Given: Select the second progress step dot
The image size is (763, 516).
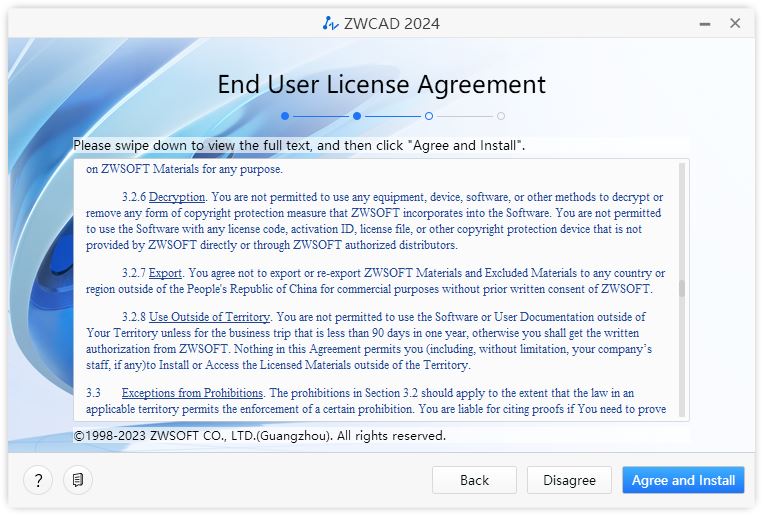Looking at the screenshot, I should (x=357, y=116).
